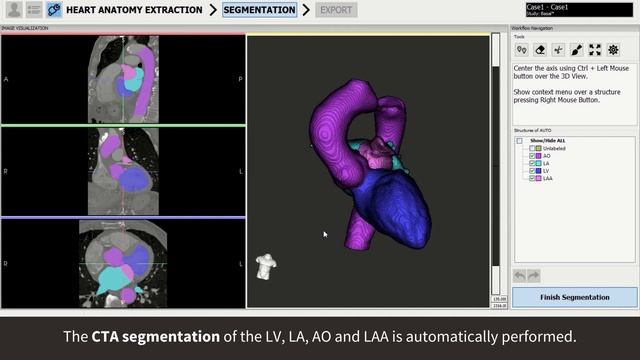Screen dimensions: 640x360
Task: Click the LA cyan color swatch
Action: (538, 163)
